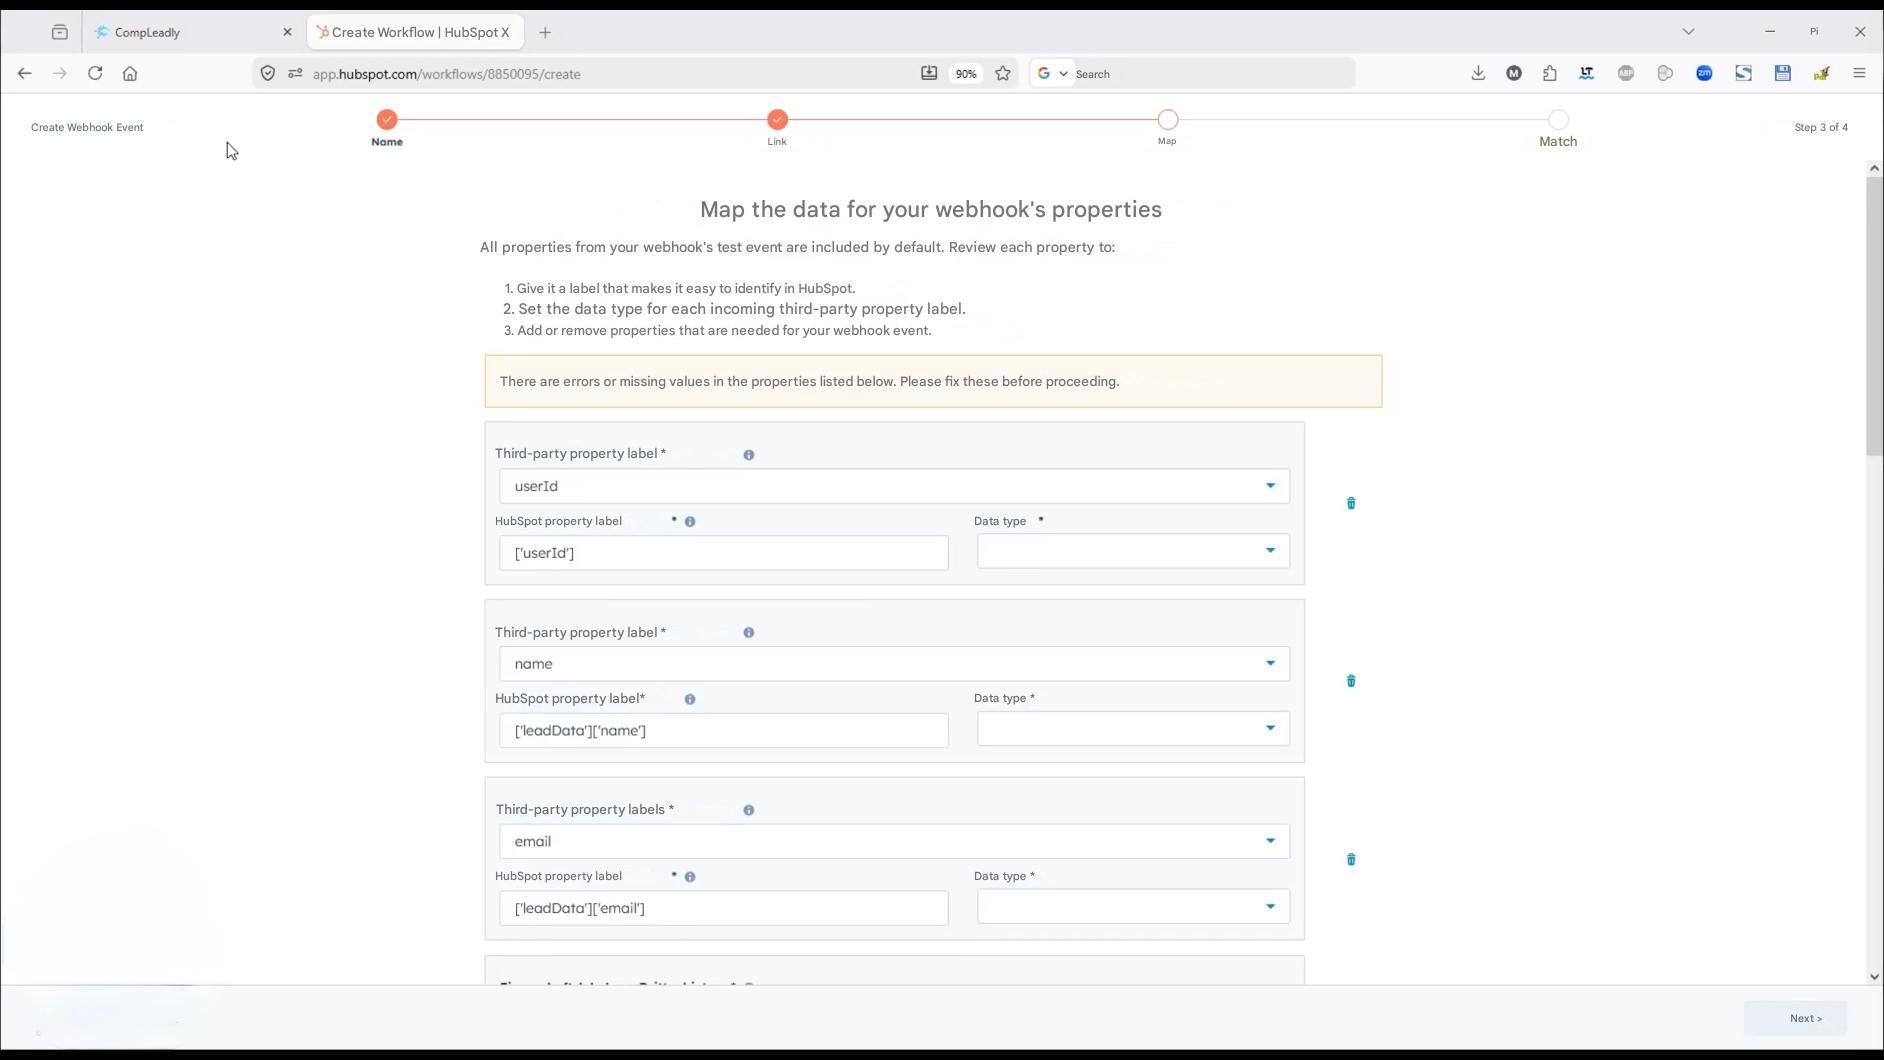Open the browser hamburger menu

click(1859, 73)
